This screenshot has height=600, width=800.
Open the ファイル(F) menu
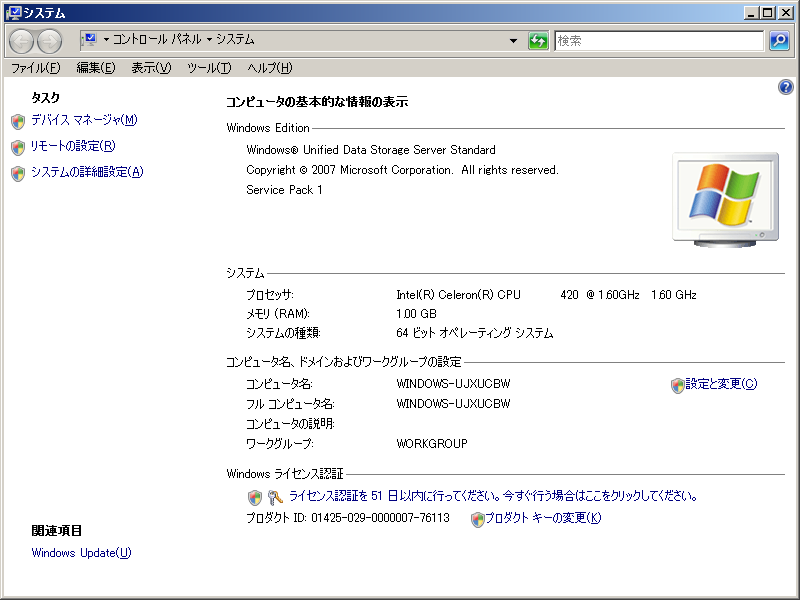point(36,68)
